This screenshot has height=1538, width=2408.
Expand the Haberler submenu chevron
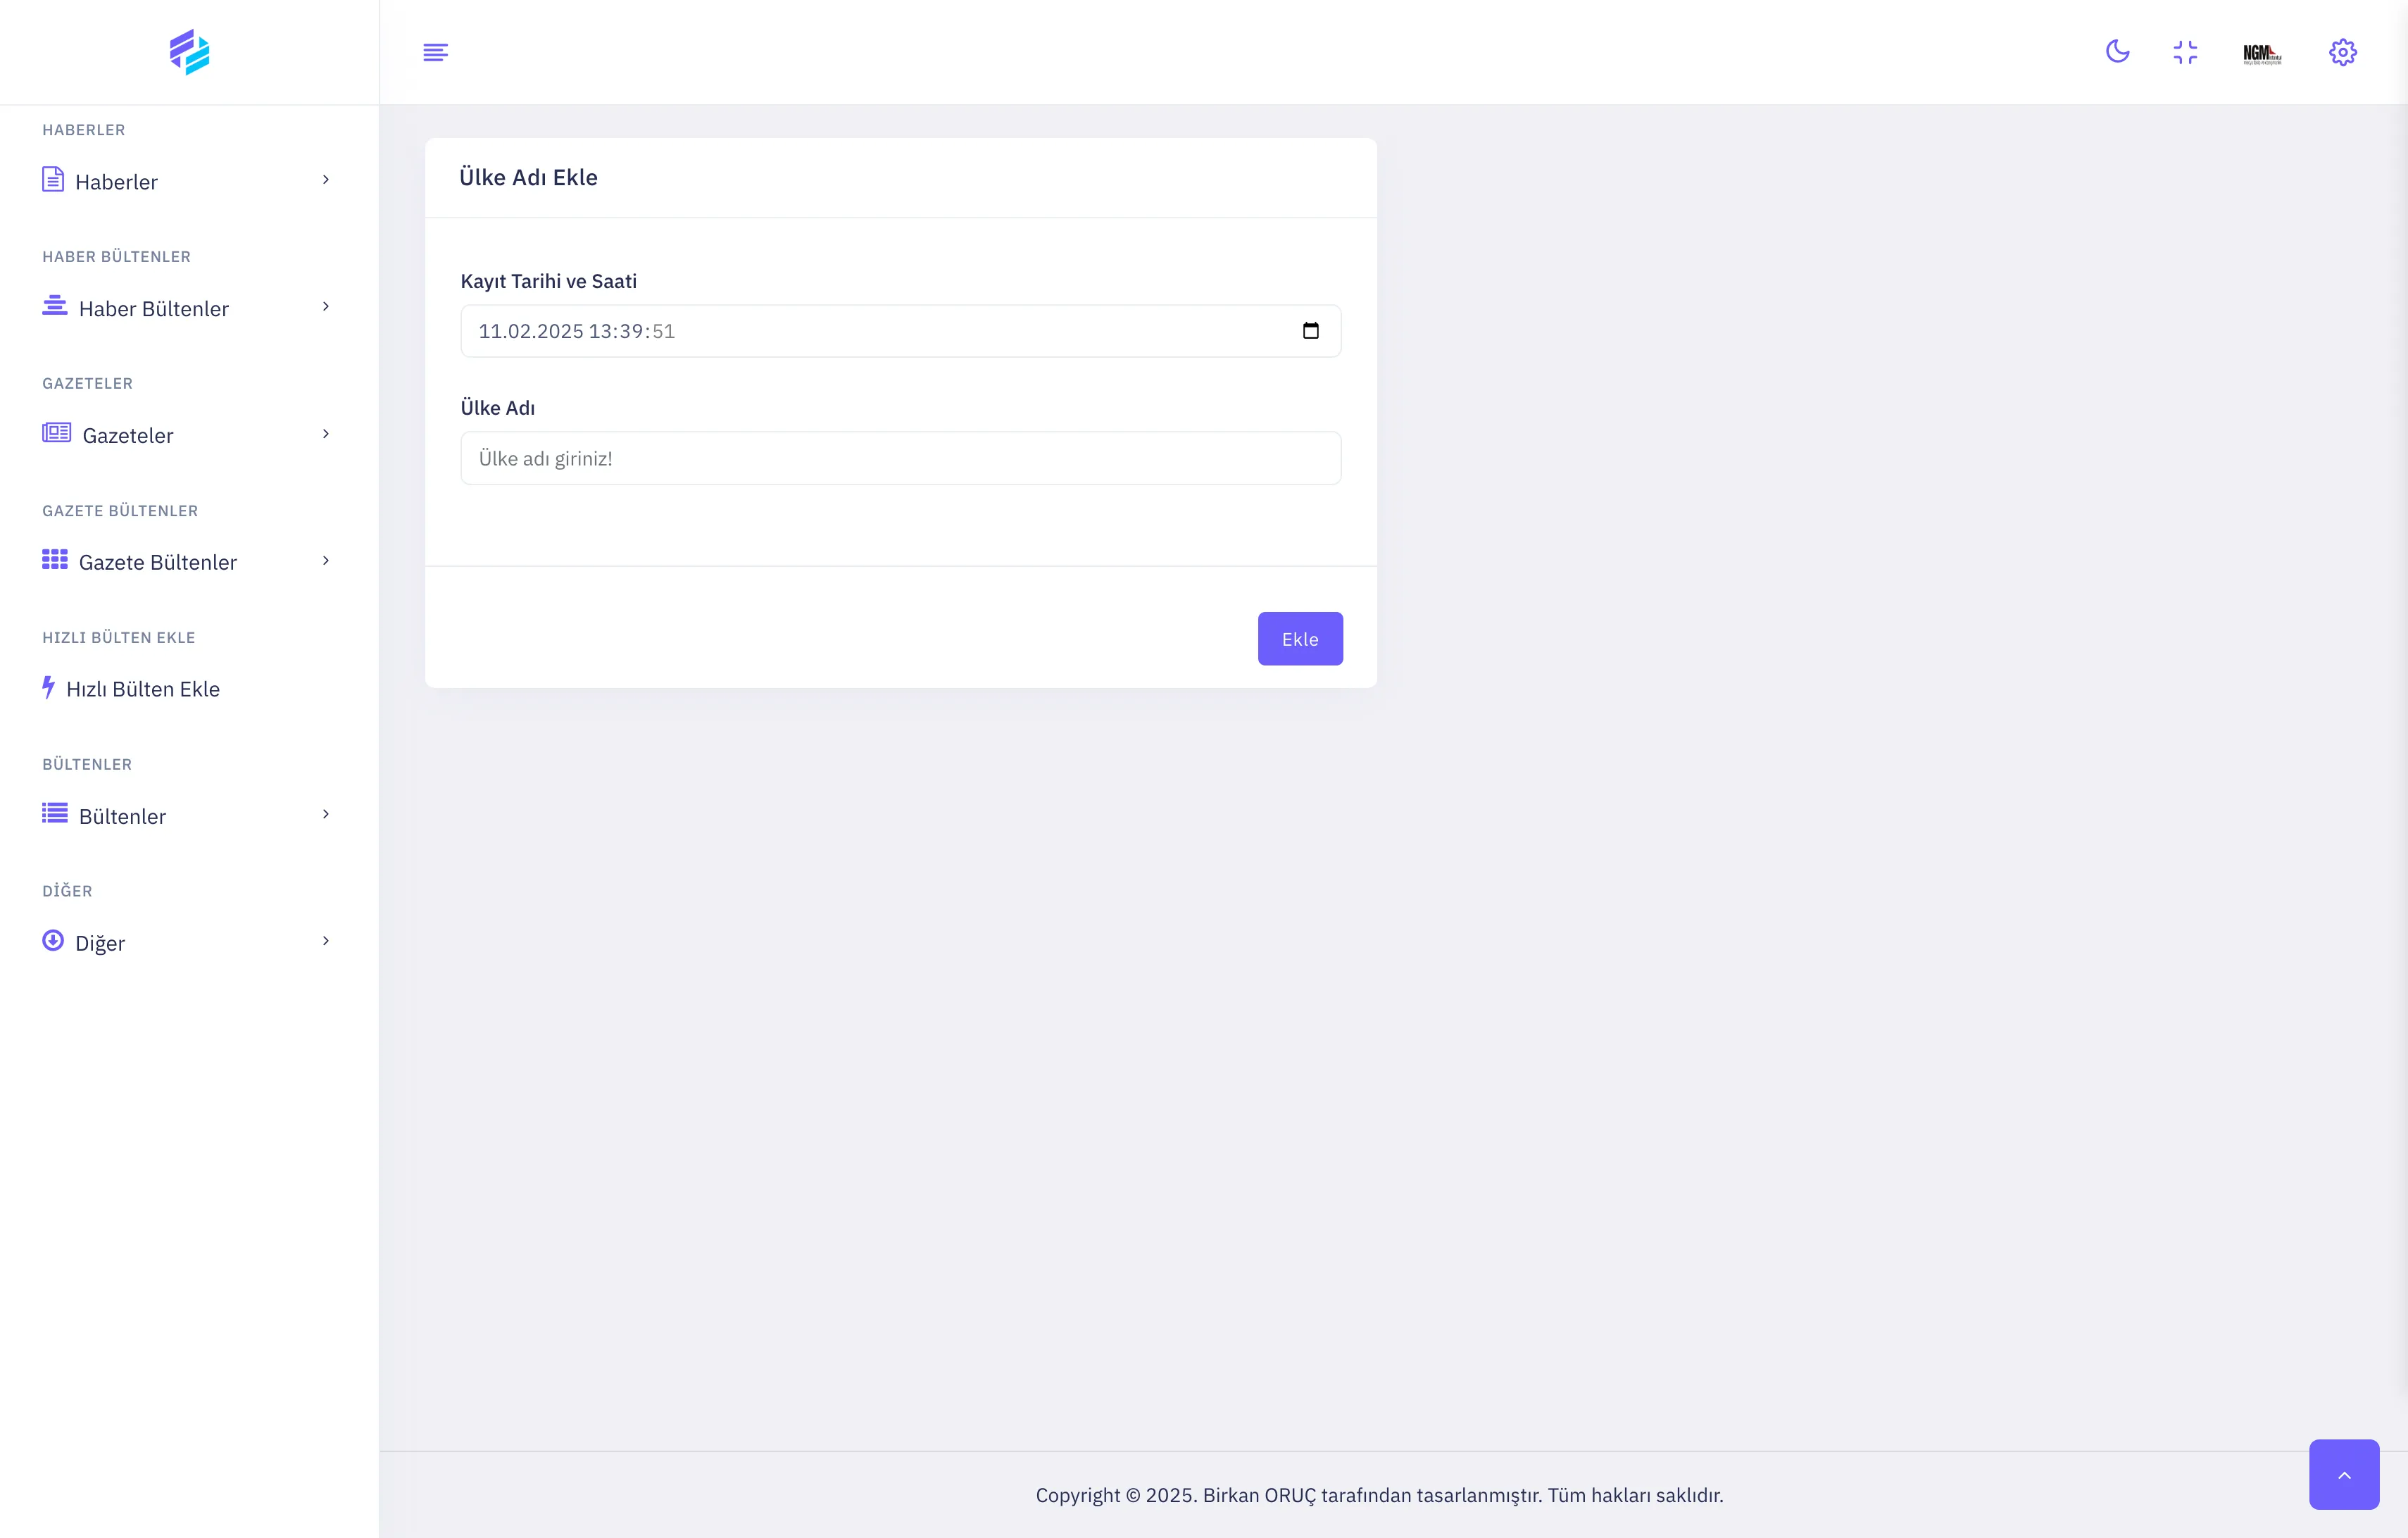pyautogui.click(x=325, y=180)
